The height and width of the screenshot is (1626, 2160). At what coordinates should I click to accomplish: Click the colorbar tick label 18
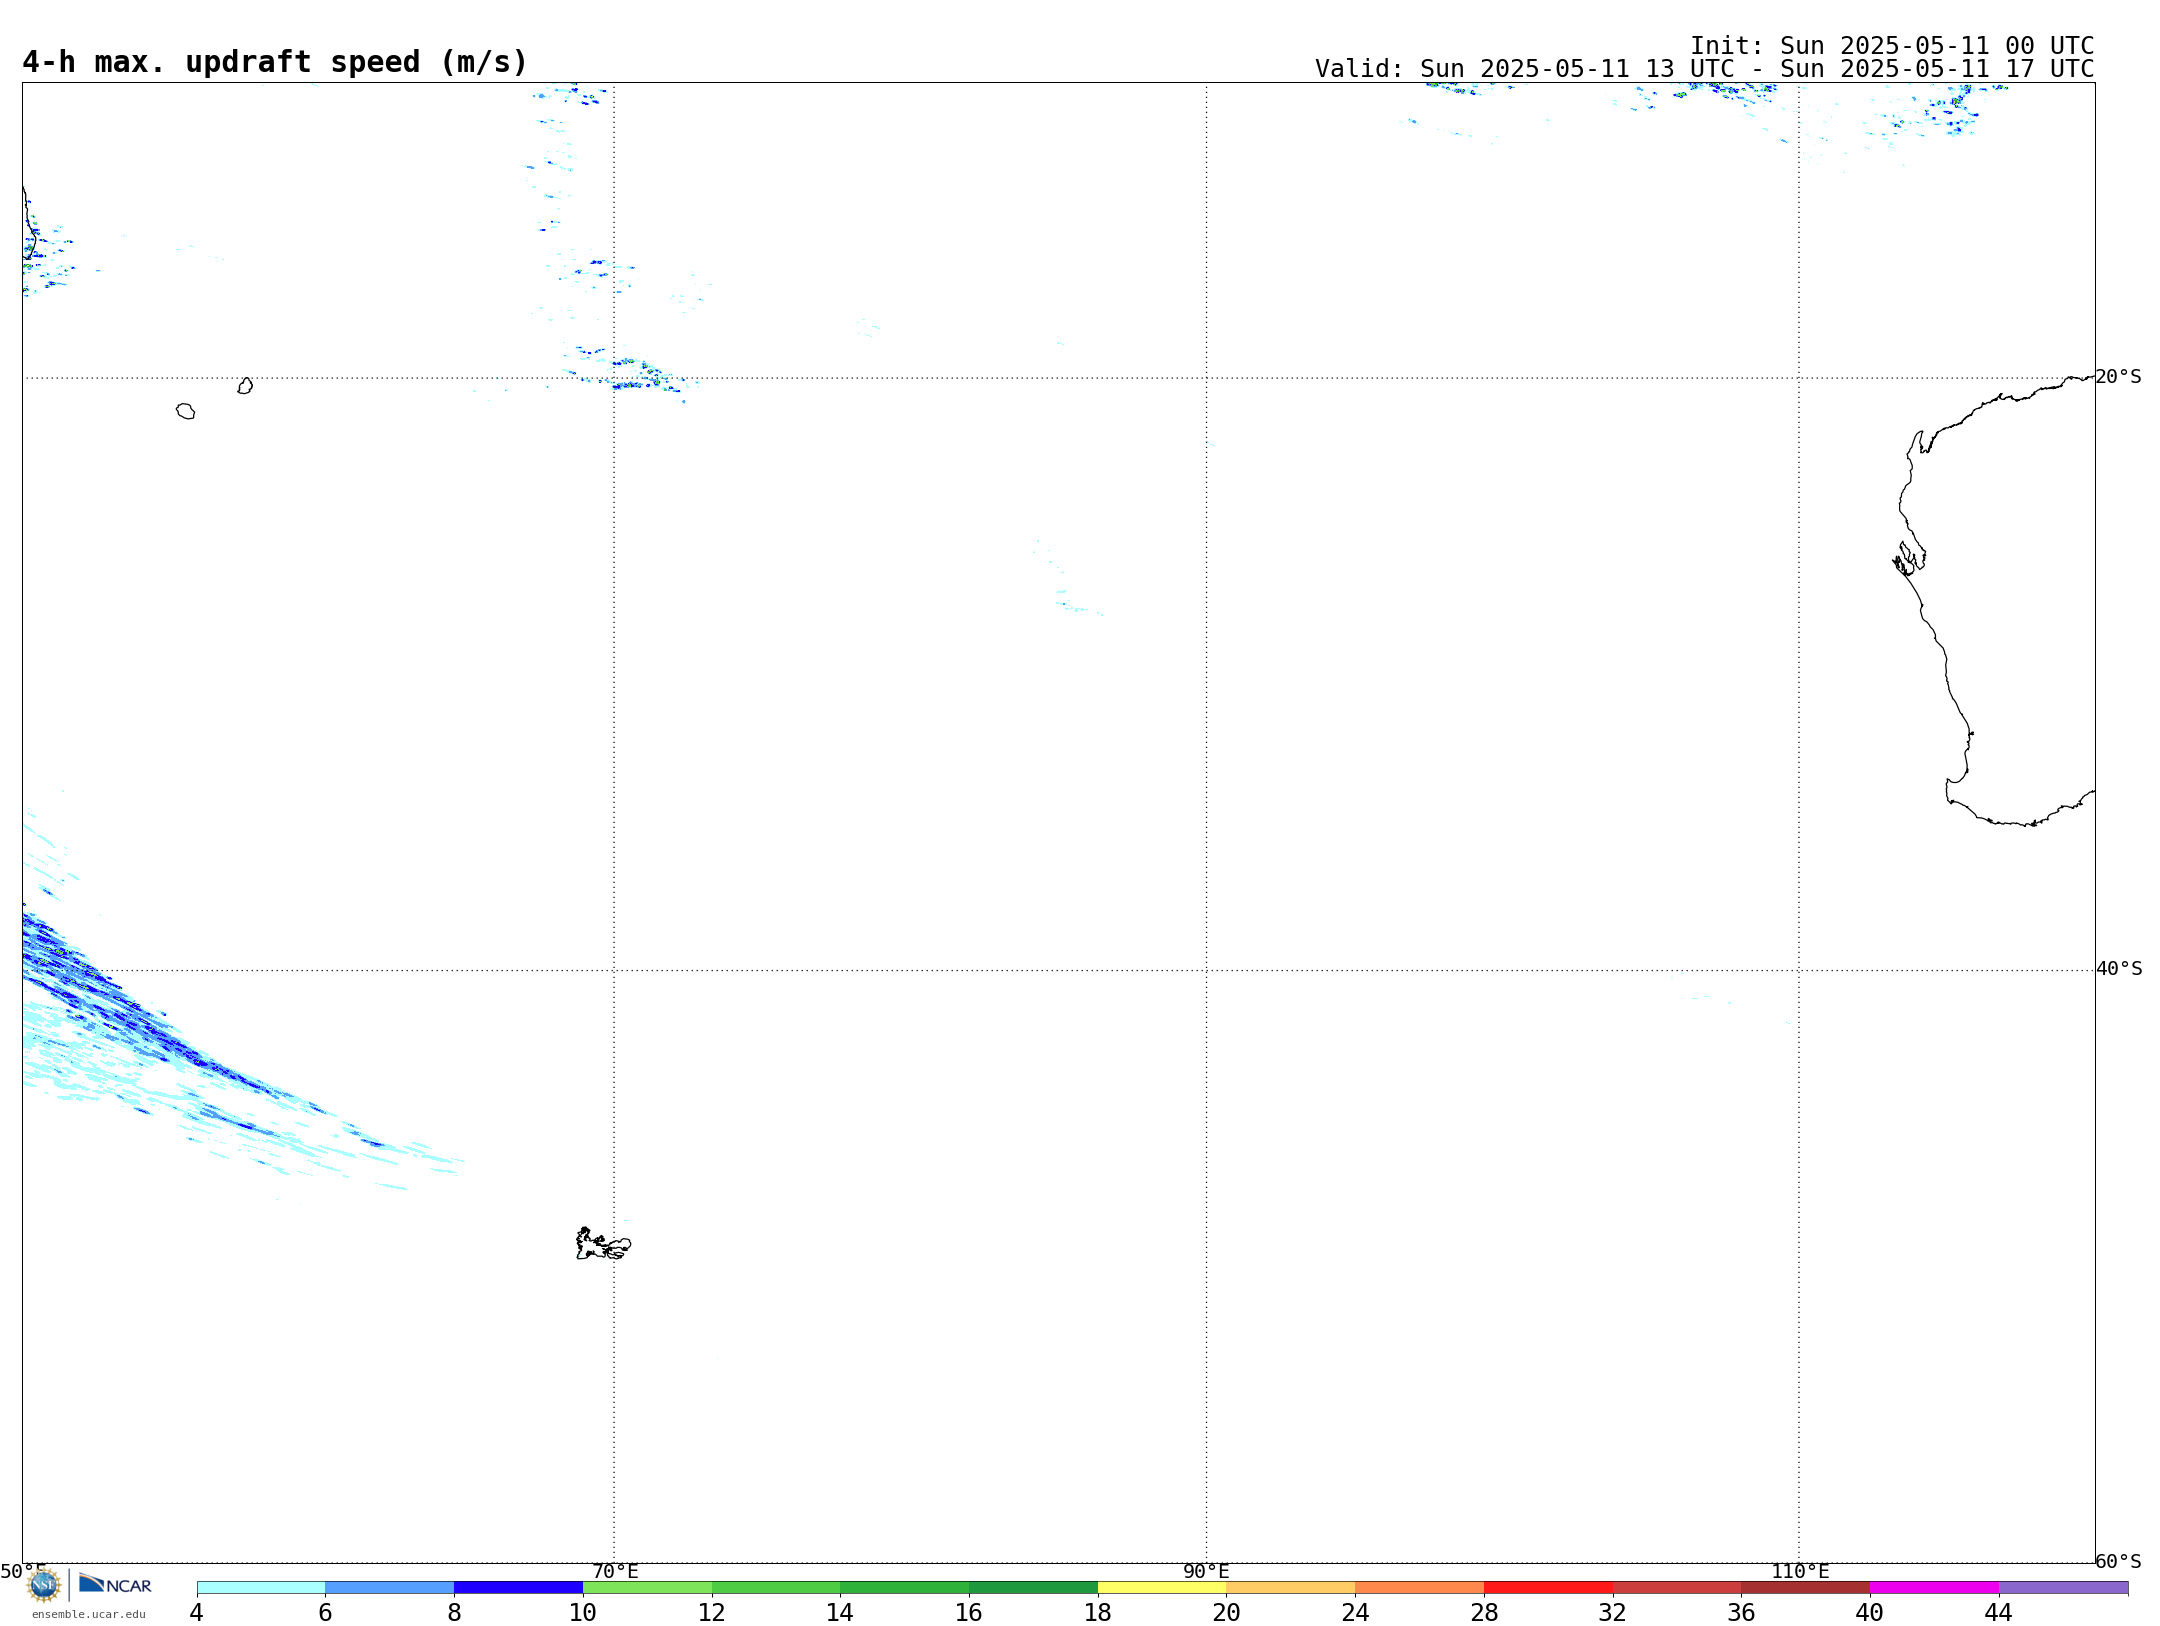[1098, 1612]
